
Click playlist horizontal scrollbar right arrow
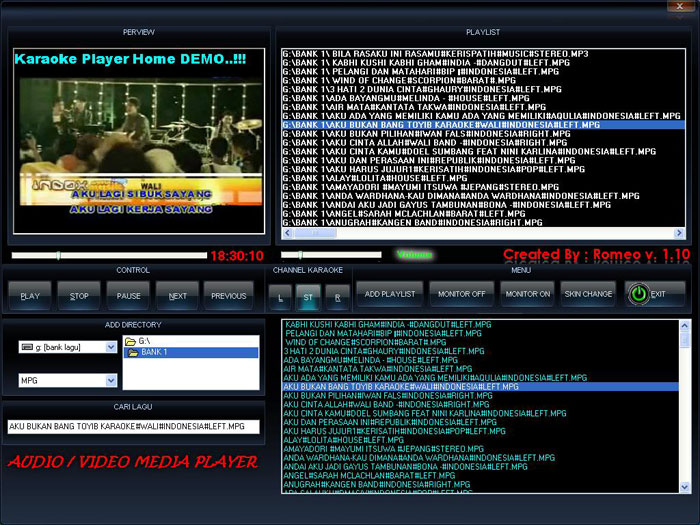pos(679,233)
